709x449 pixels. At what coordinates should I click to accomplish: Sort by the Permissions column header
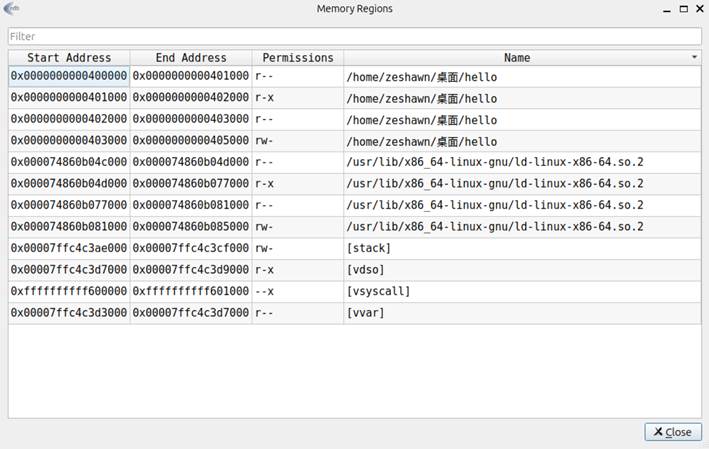pyautogui.click(x=298, y=58)
